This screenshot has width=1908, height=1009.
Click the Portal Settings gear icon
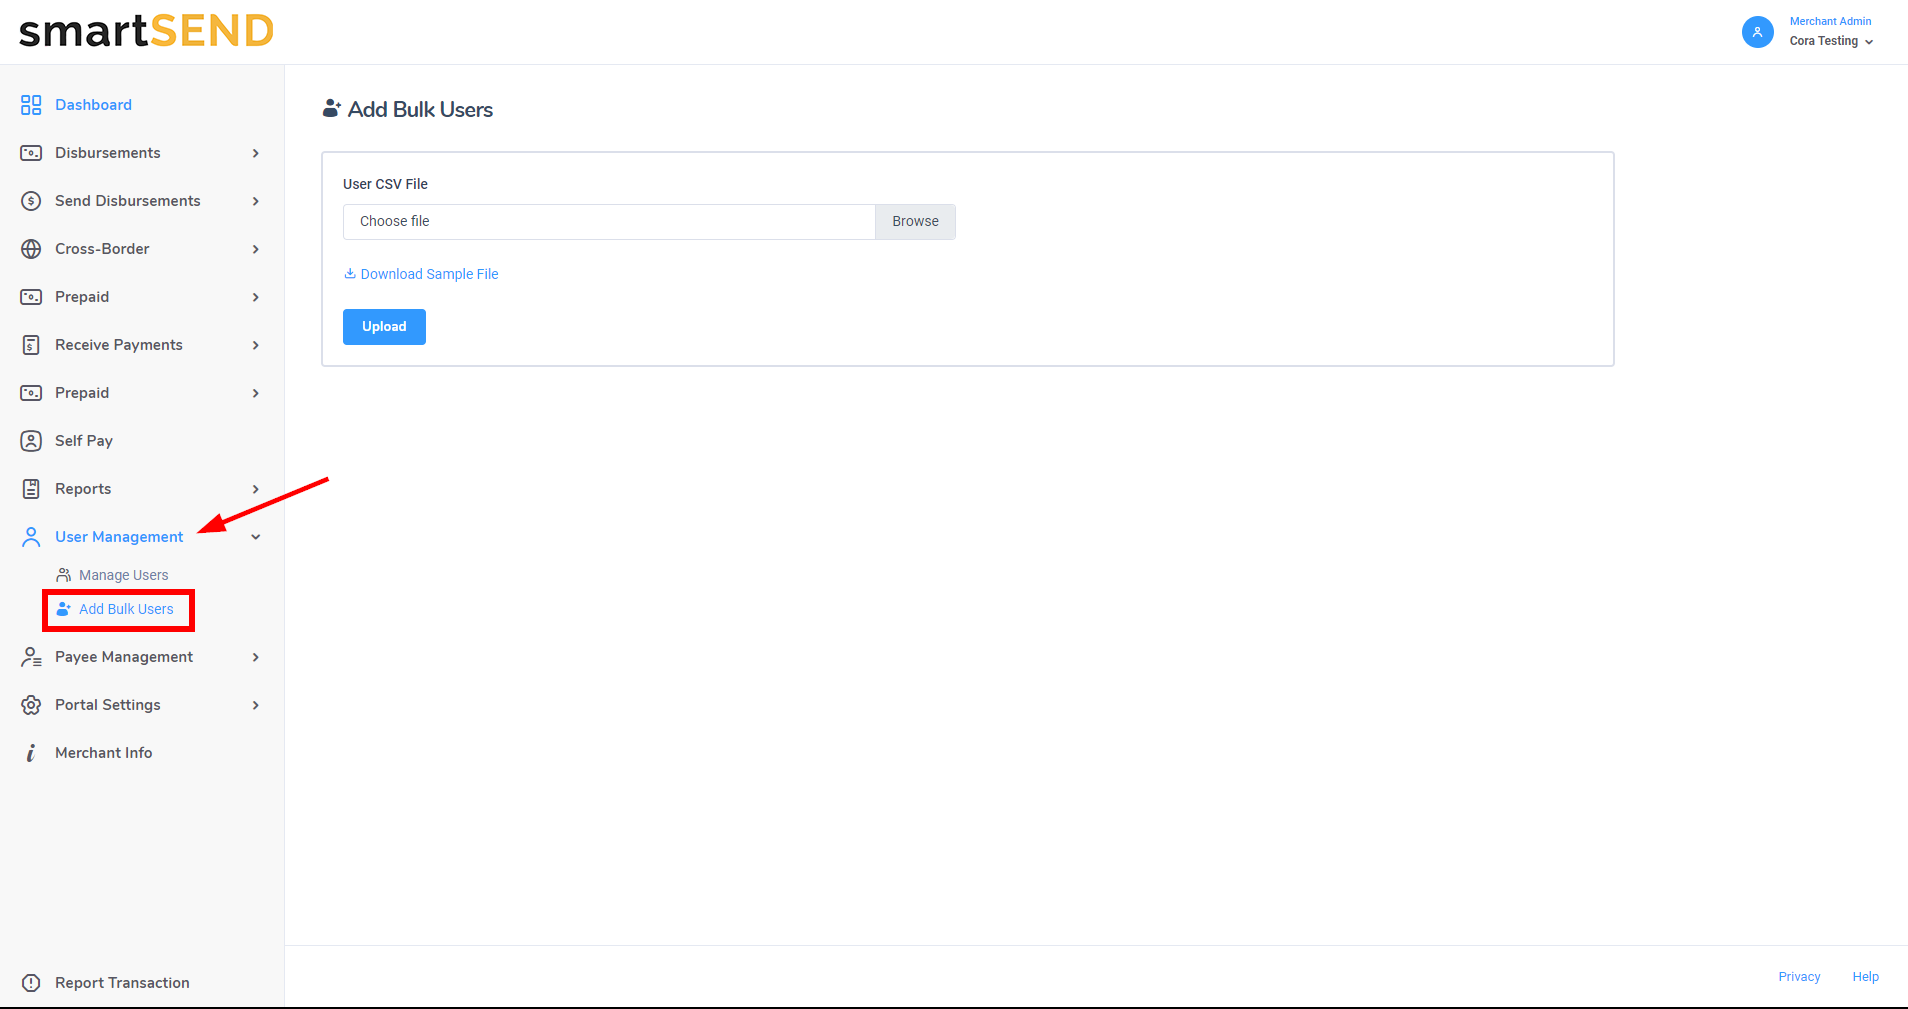coord(31,705)
